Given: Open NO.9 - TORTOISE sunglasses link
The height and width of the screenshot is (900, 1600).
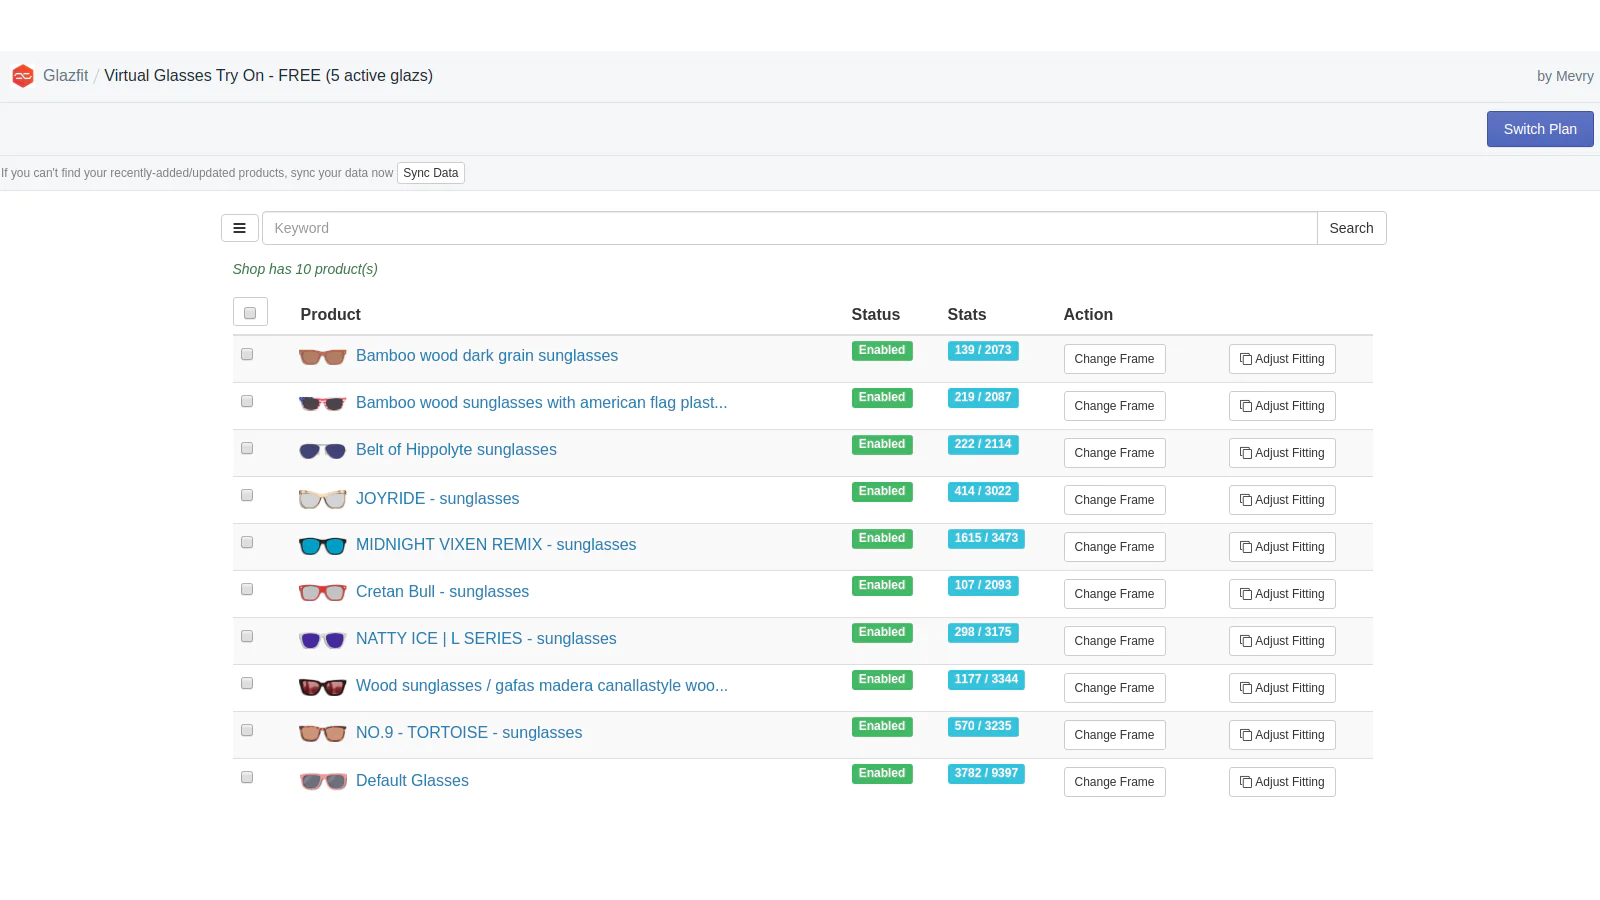Looking at the screenshot, I should click(469, 733).
